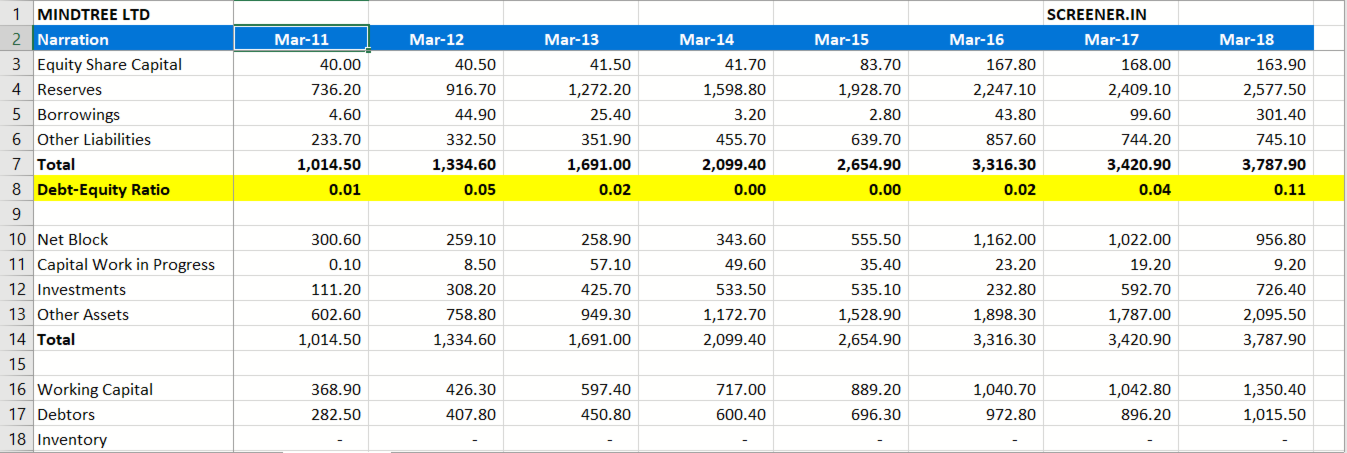Image resolution: width=1347 pixels, height=453 pixels.
Task: Select row header number 15
Action: (x=17, y=364)
